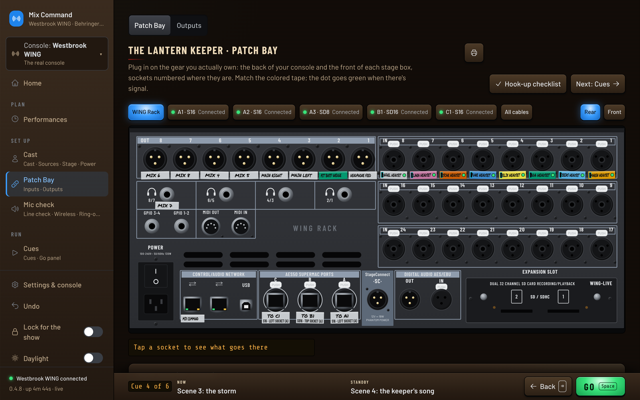Tap the GPIO 1-2 jack

[x=181, y=226]
